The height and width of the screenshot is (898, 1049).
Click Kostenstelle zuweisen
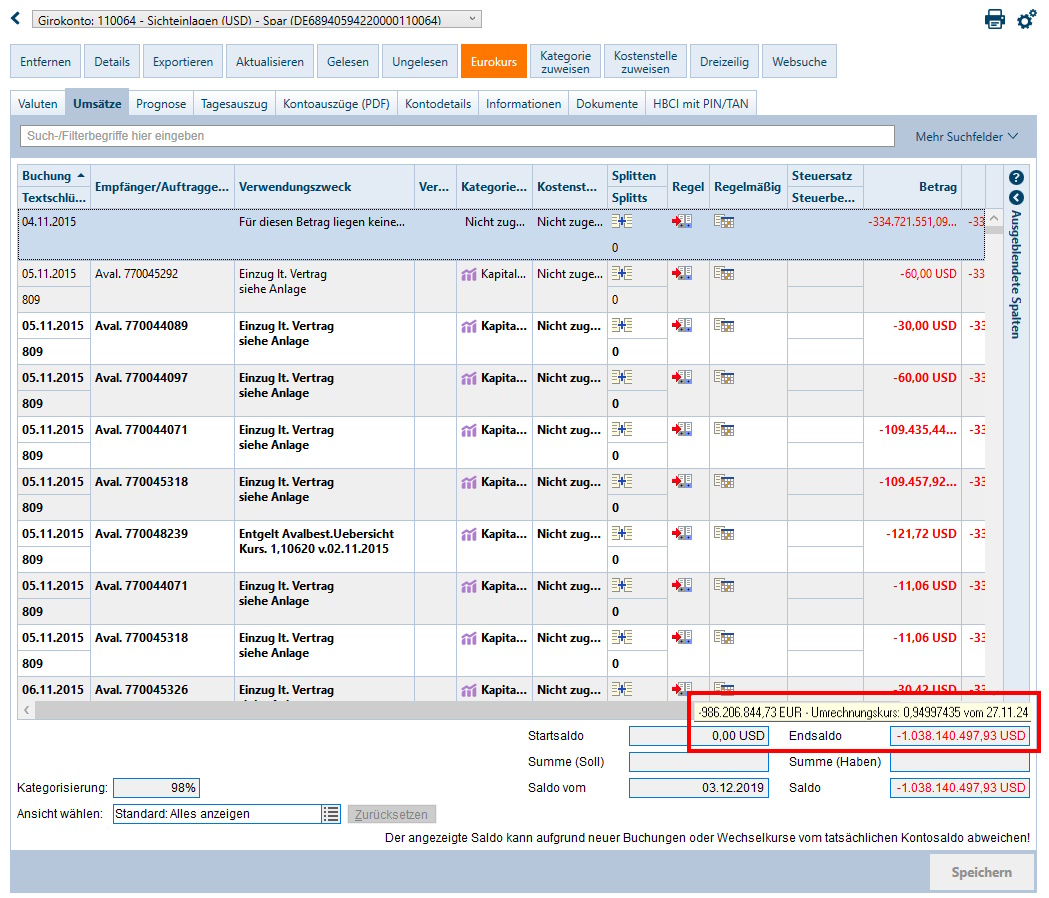pyautogui.click(x=646, y=62)
